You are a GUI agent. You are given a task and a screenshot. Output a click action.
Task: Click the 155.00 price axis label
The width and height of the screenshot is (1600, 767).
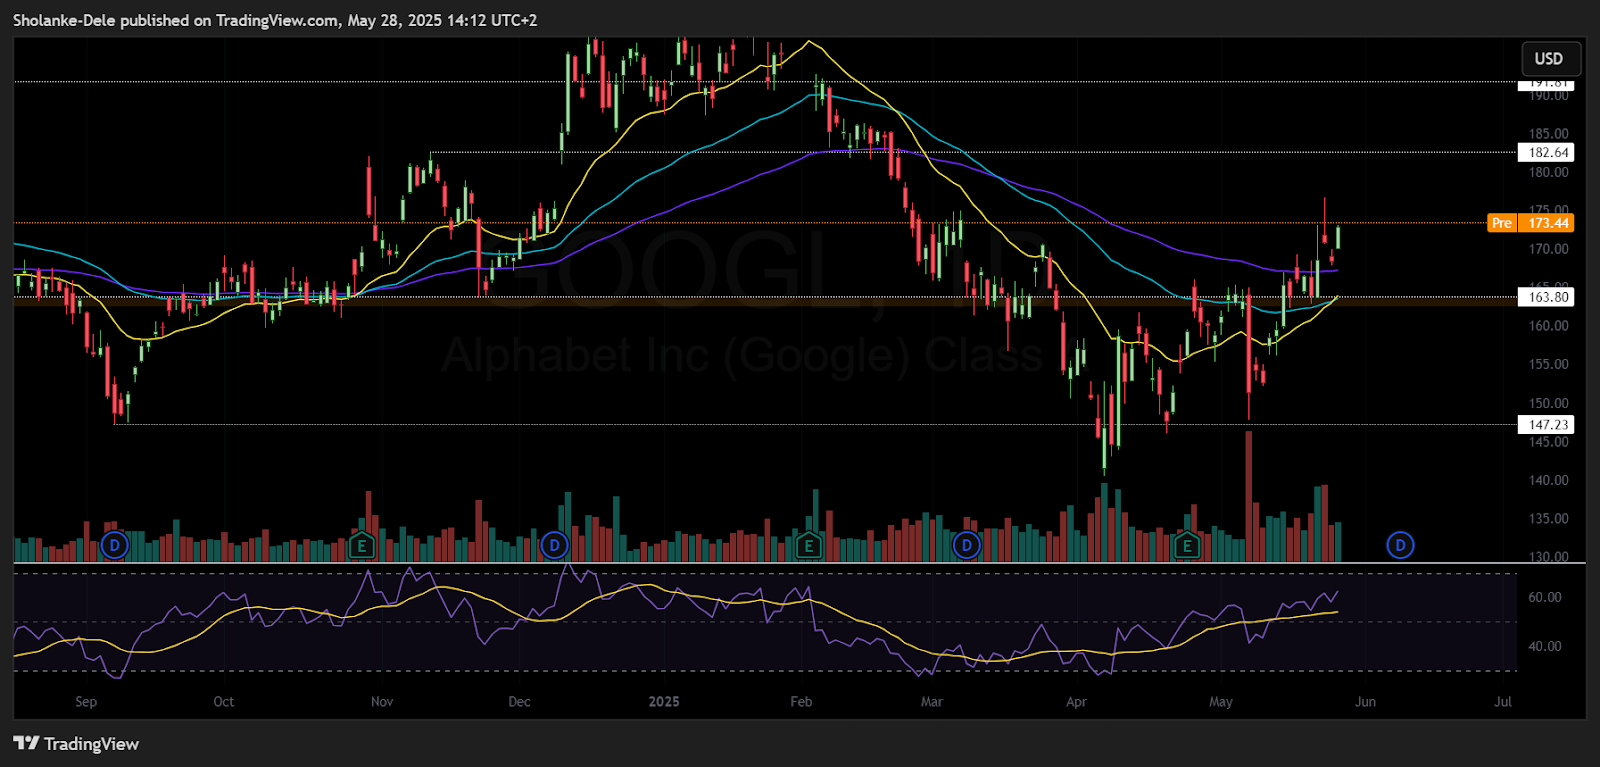1548,364
